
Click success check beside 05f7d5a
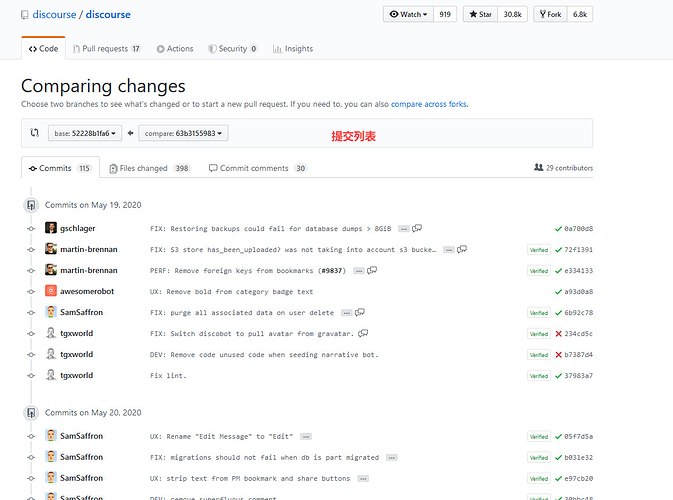[558, 437]
